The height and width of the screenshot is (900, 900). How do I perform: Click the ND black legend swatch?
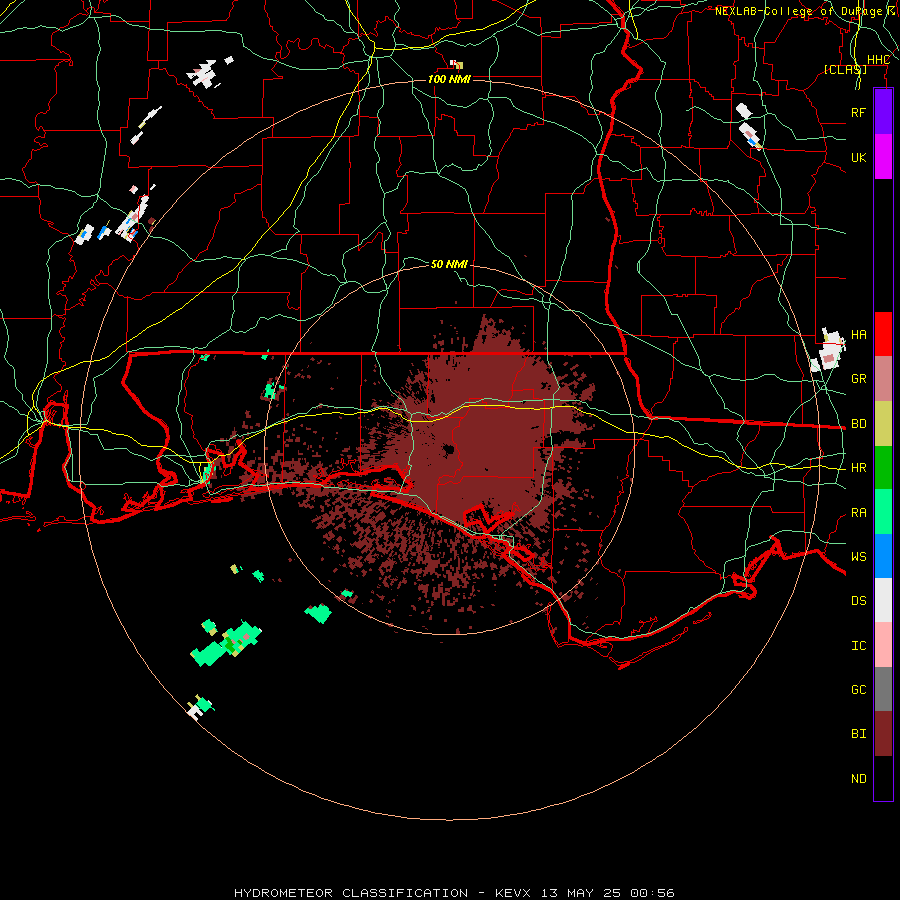click(x=883, y=778)
